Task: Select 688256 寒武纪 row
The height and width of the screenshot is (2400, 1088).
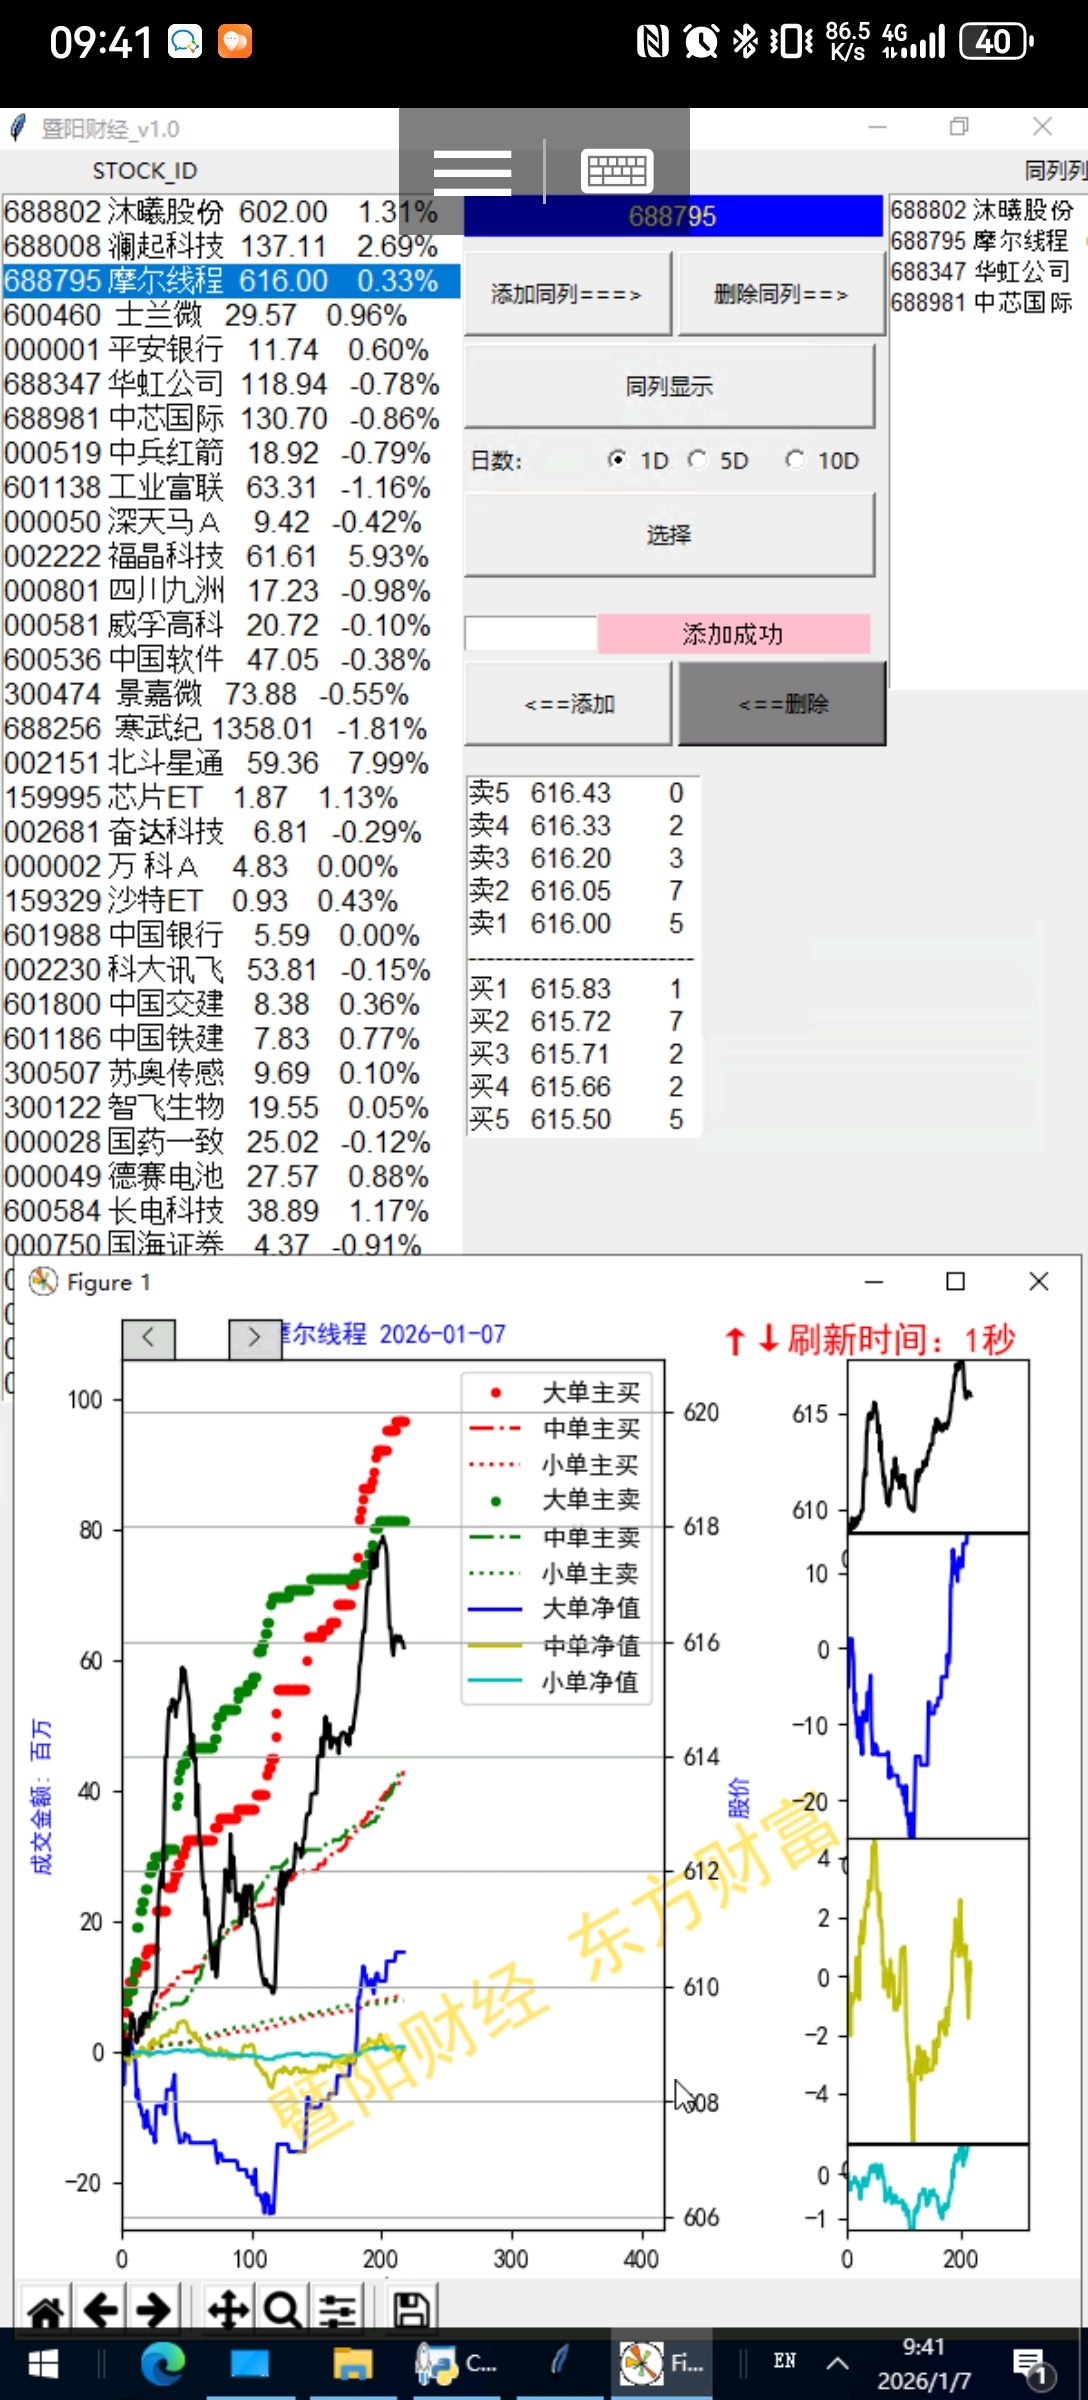Action: pos(230,729)
